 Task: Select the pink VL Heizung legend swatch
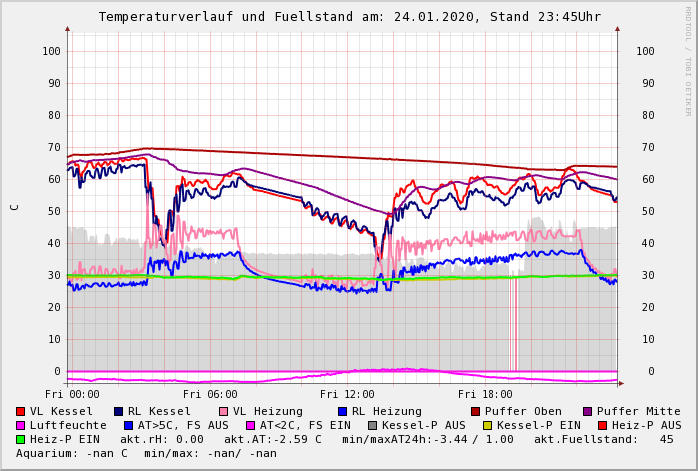click(x=224, y=411)
